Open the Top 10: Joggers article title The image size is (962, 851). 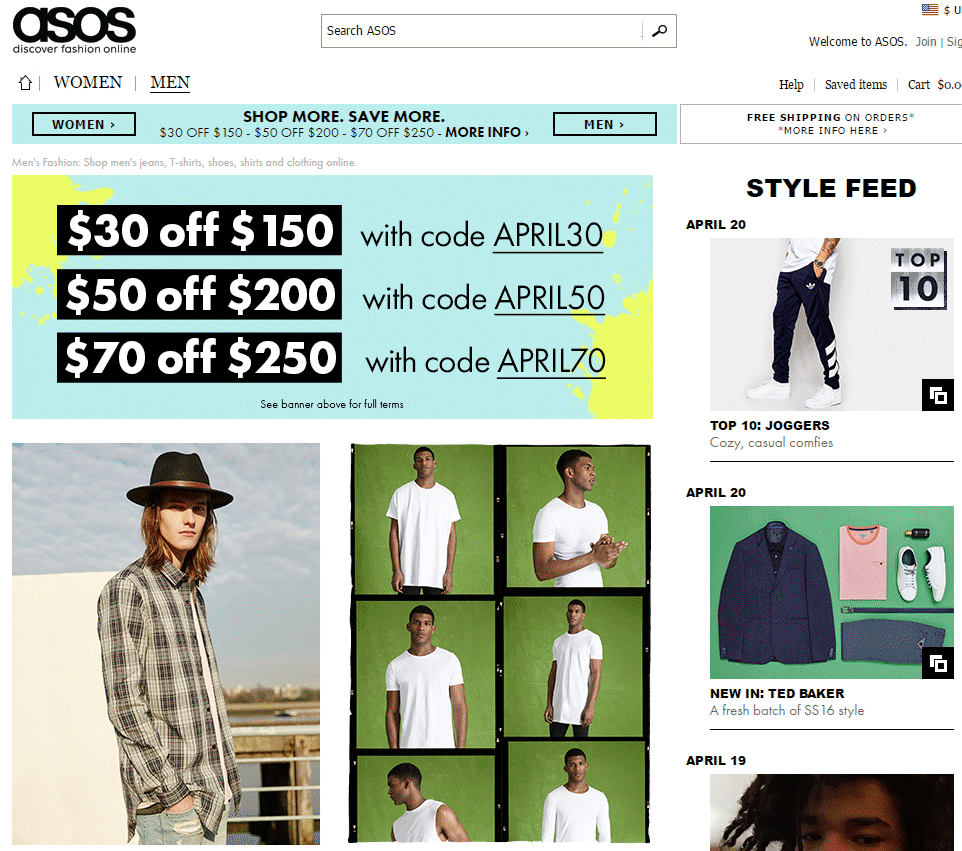tap(769, 425)
